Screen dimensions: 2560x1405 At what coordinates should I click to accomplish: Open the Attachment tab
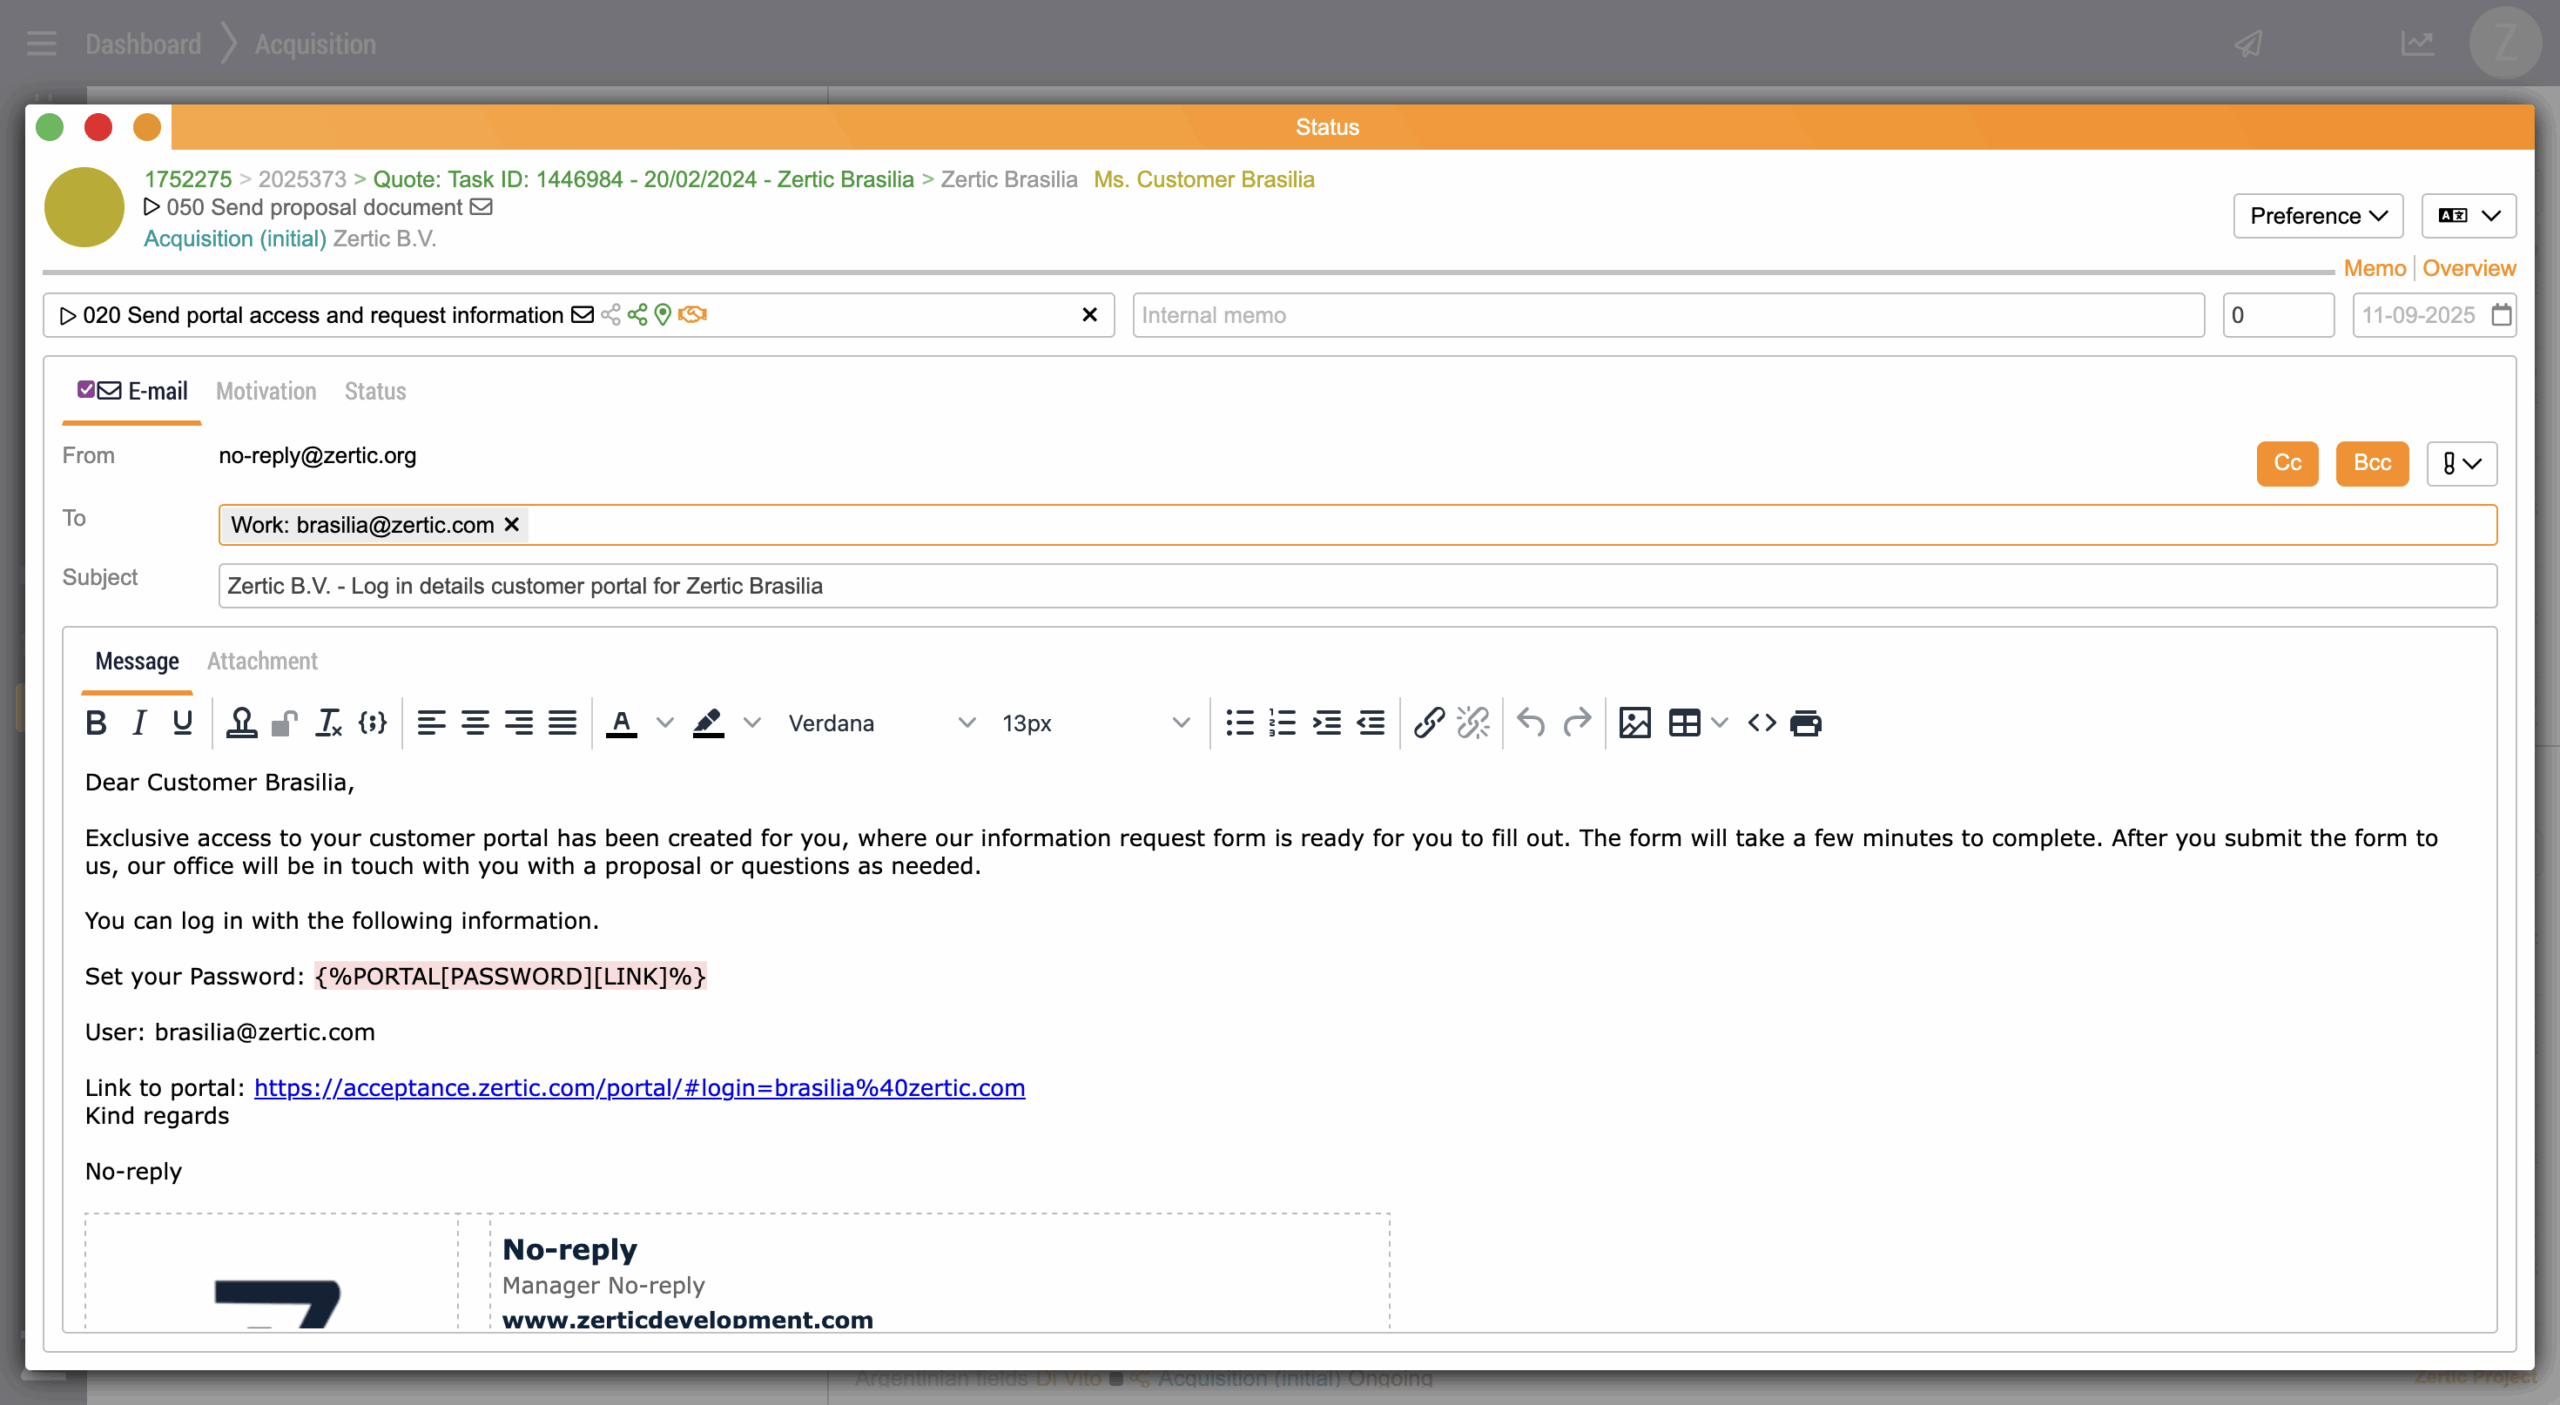click(x=262, y=661)
